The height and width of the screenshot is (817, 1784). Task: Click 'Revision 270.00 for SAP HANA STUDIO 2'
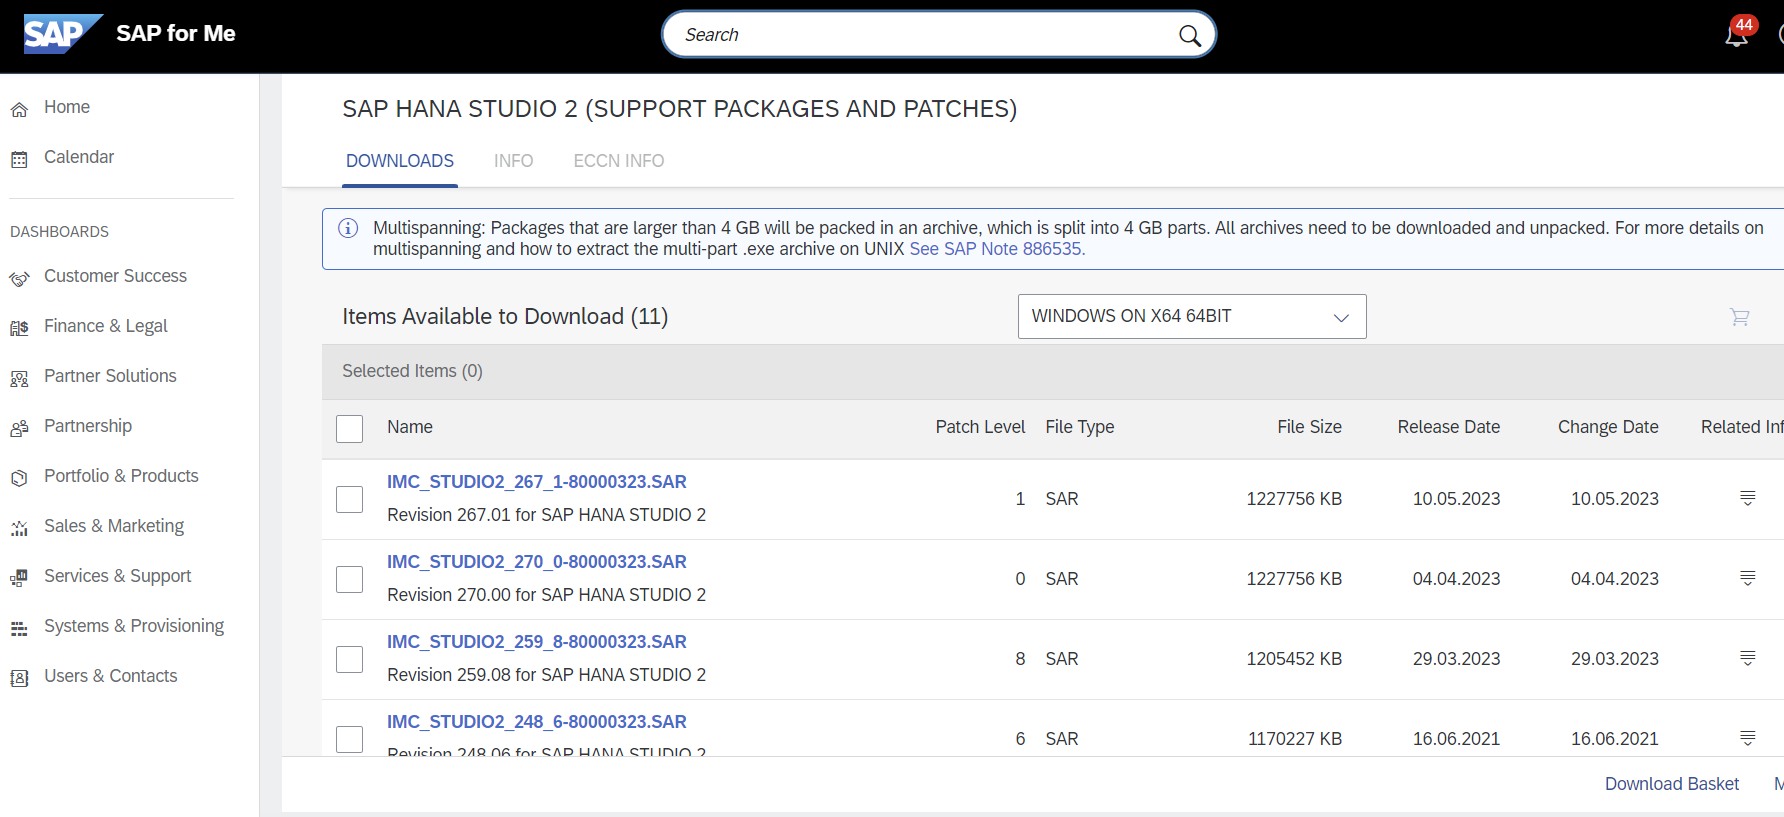click(546, 595)
